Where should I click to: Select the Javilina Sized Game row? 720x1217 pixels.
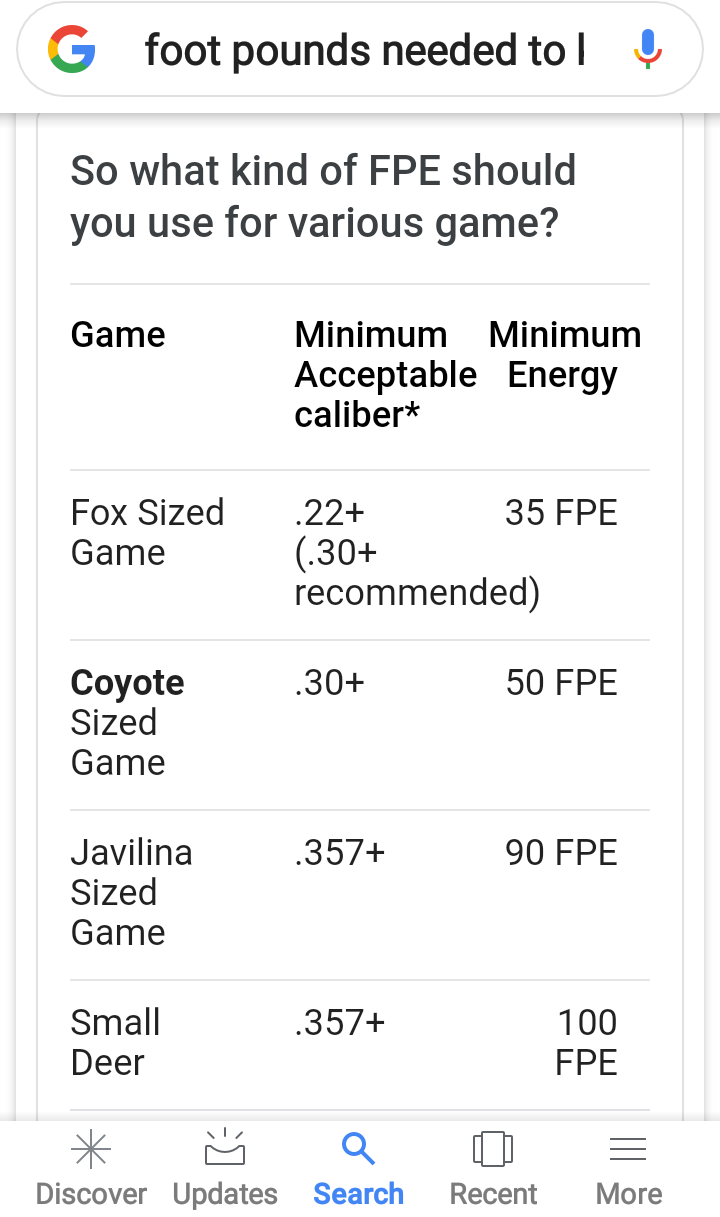(360, 895)
